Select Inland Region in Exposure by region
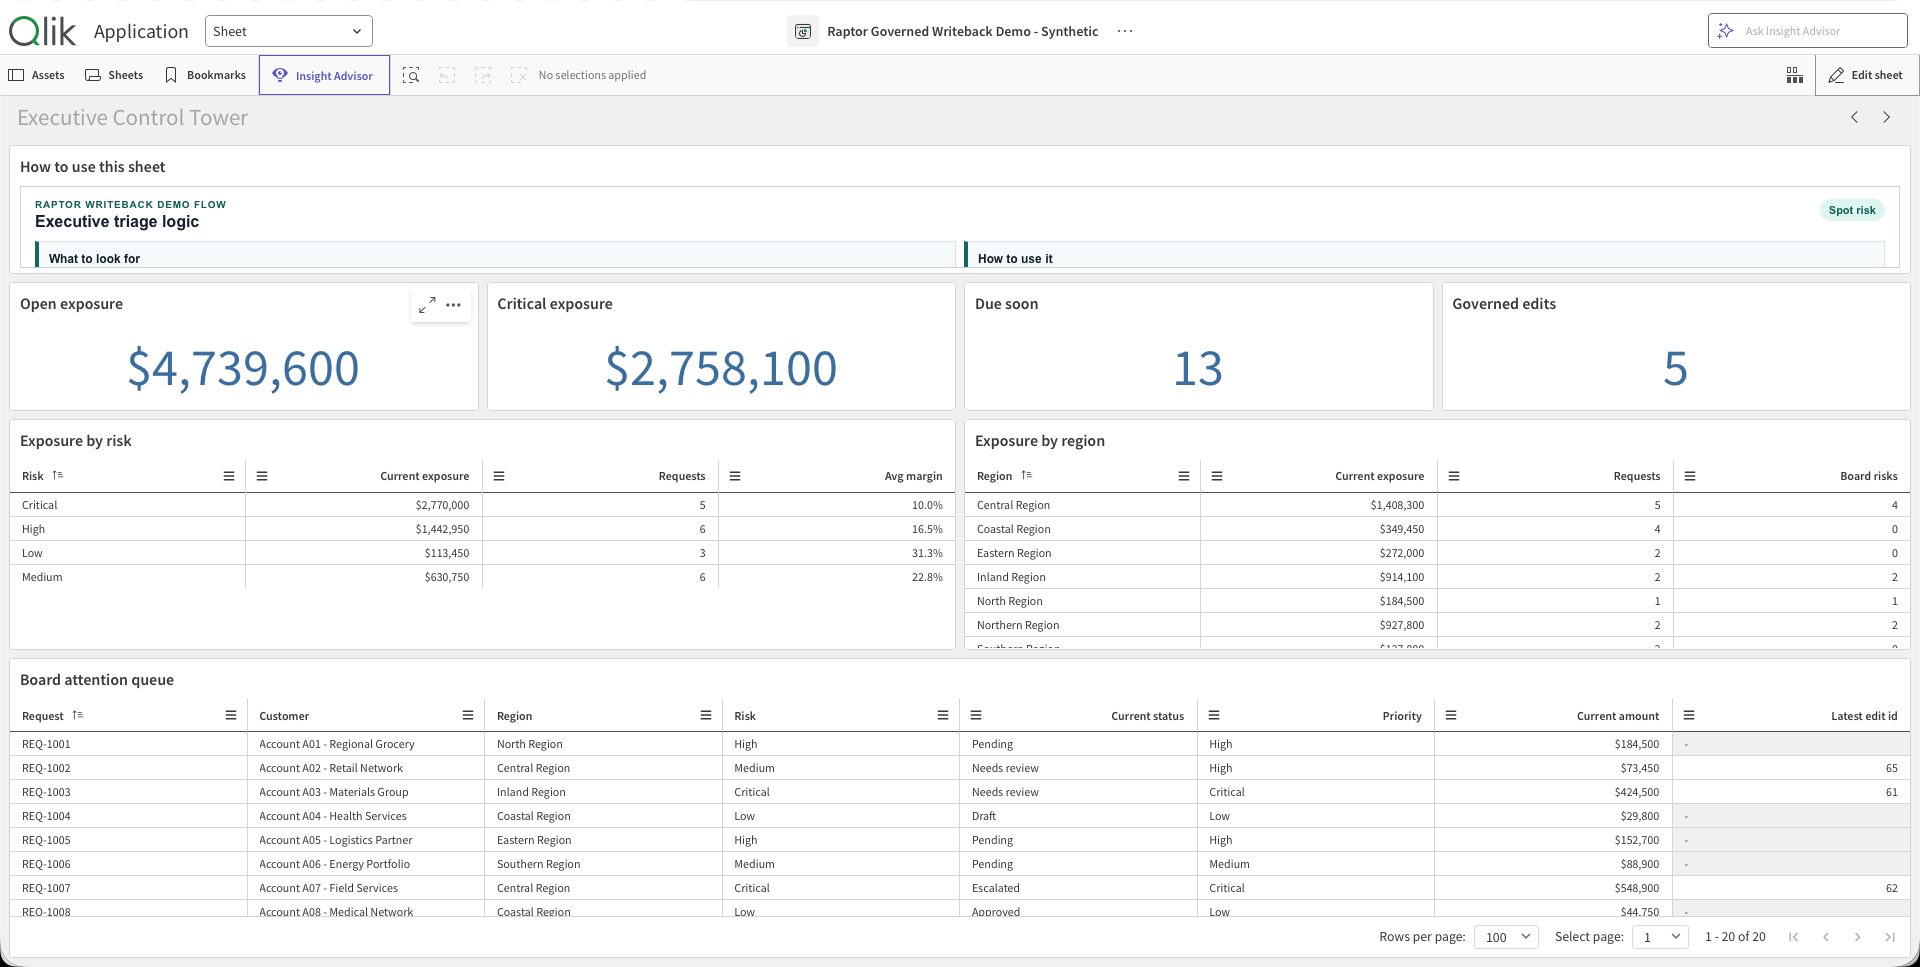This screenshot has height=967, width=1920. (x=1083, y=577)
